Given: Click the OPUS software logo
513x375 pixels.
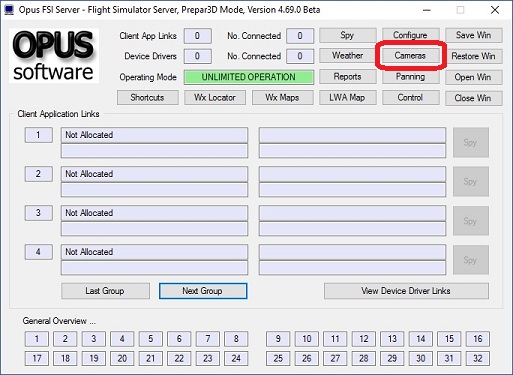Looking at the screenshot, I should (x=54, y=56).
